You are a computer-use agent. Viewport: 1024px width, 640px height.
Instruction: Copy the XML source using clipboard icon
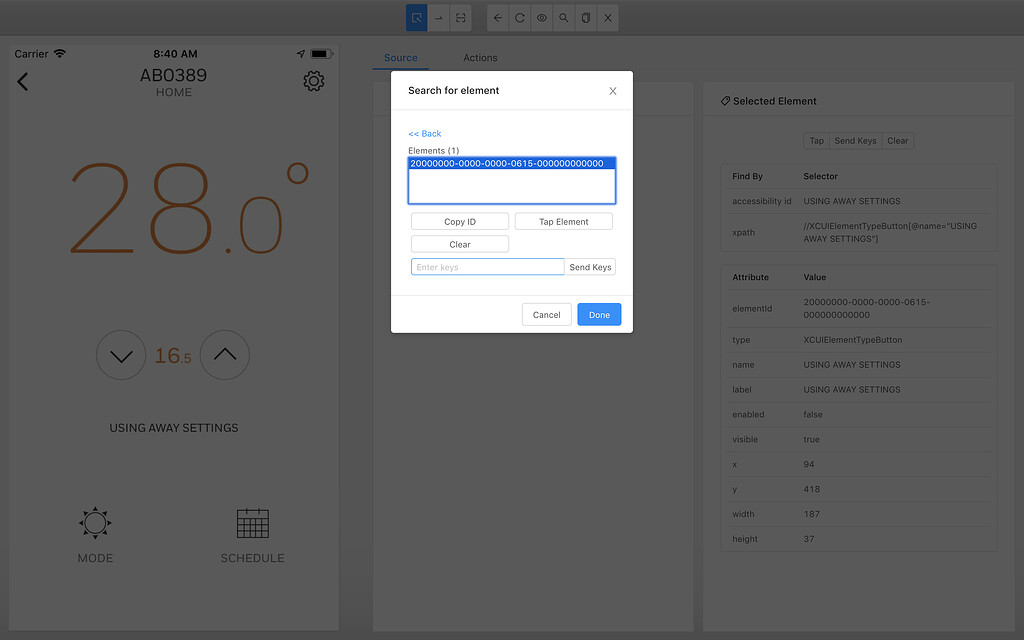585,17
